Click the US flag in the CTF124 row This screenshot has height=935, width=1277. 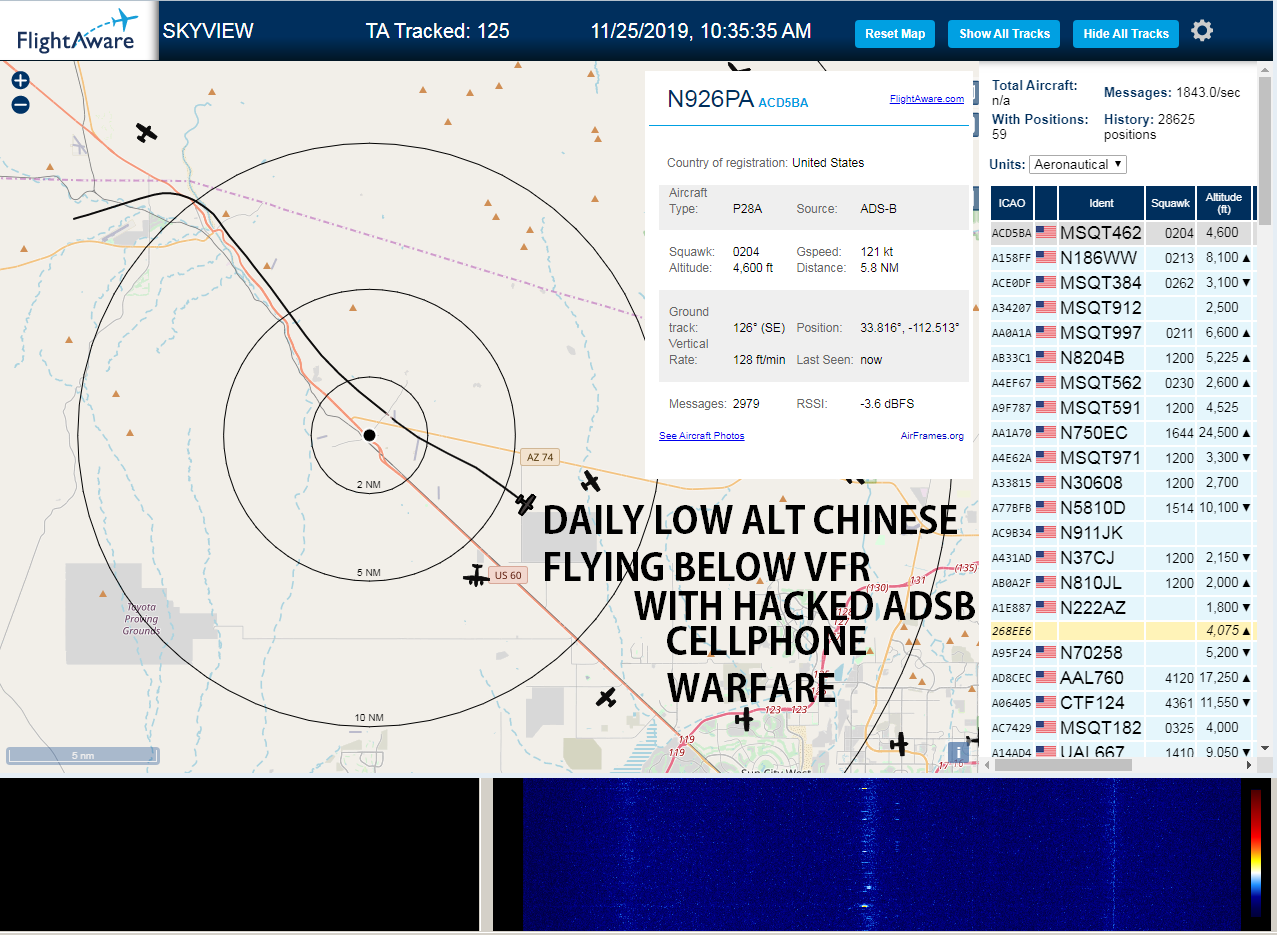[1046, 702]
